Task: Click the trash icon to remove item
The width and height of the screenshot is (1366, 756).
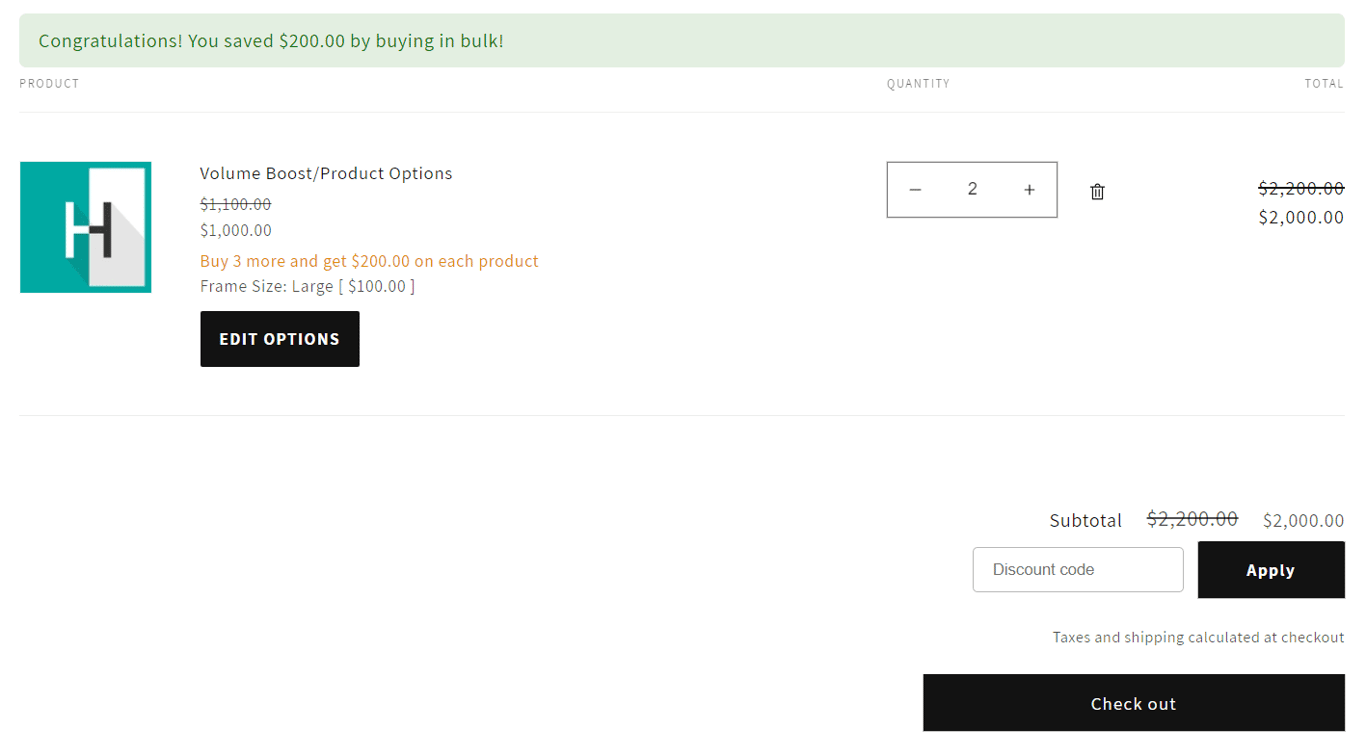Action: point(1097,191)
